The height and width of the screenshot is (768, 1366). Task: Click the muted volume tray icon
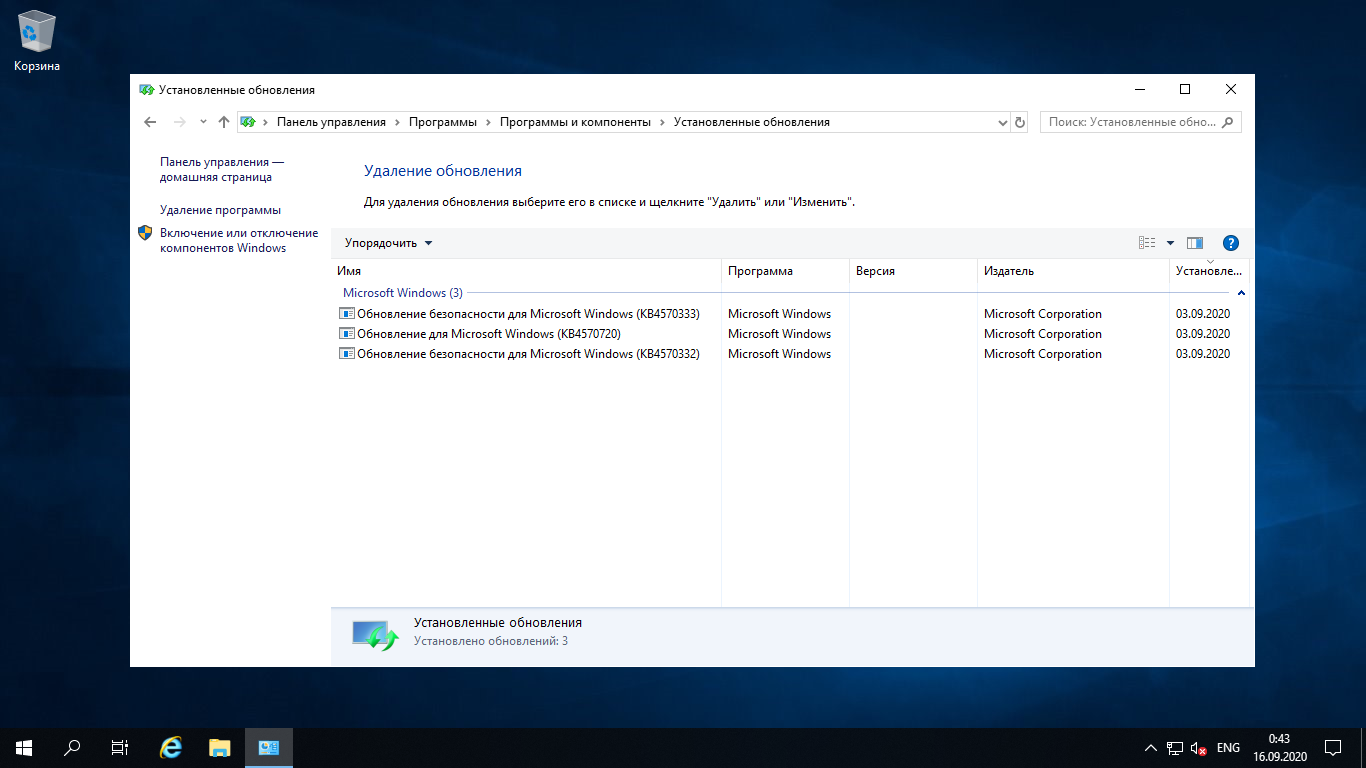tap(1199, 748)
